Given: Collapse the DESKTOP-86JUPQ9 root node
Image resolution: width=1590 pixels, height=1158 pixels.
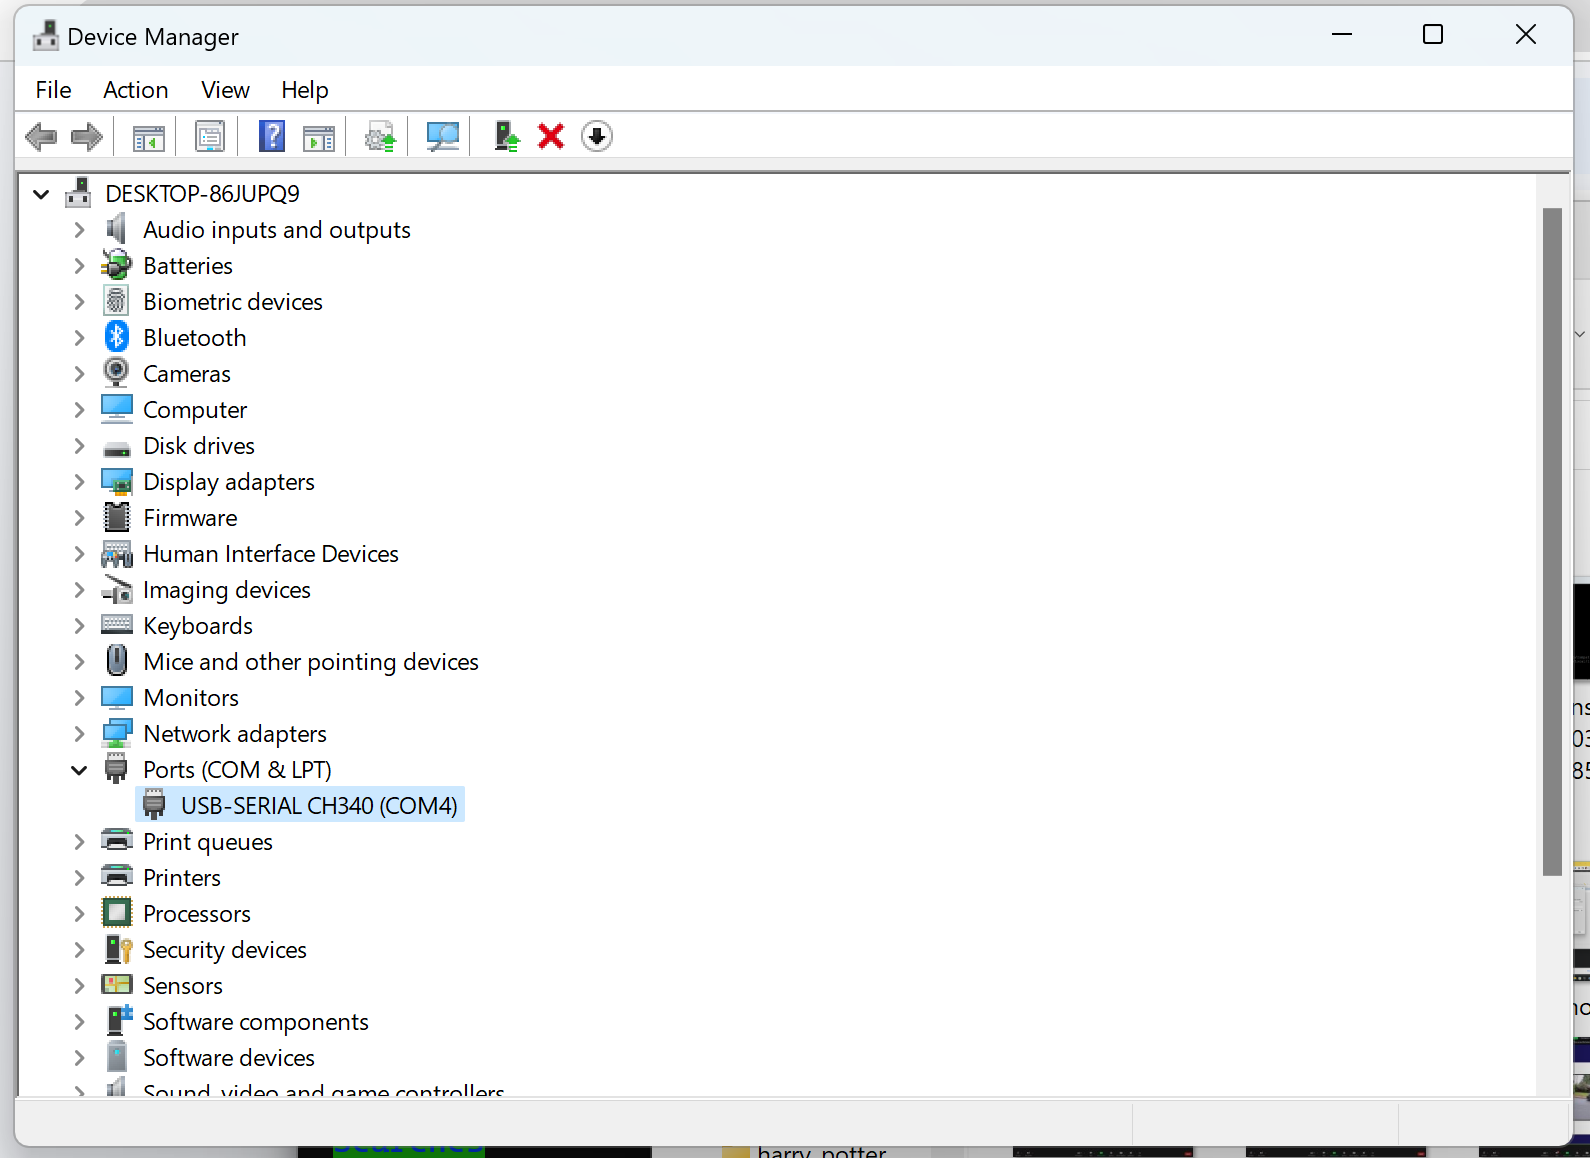Looking at the screenshot, I should click(x=41, y=194).
